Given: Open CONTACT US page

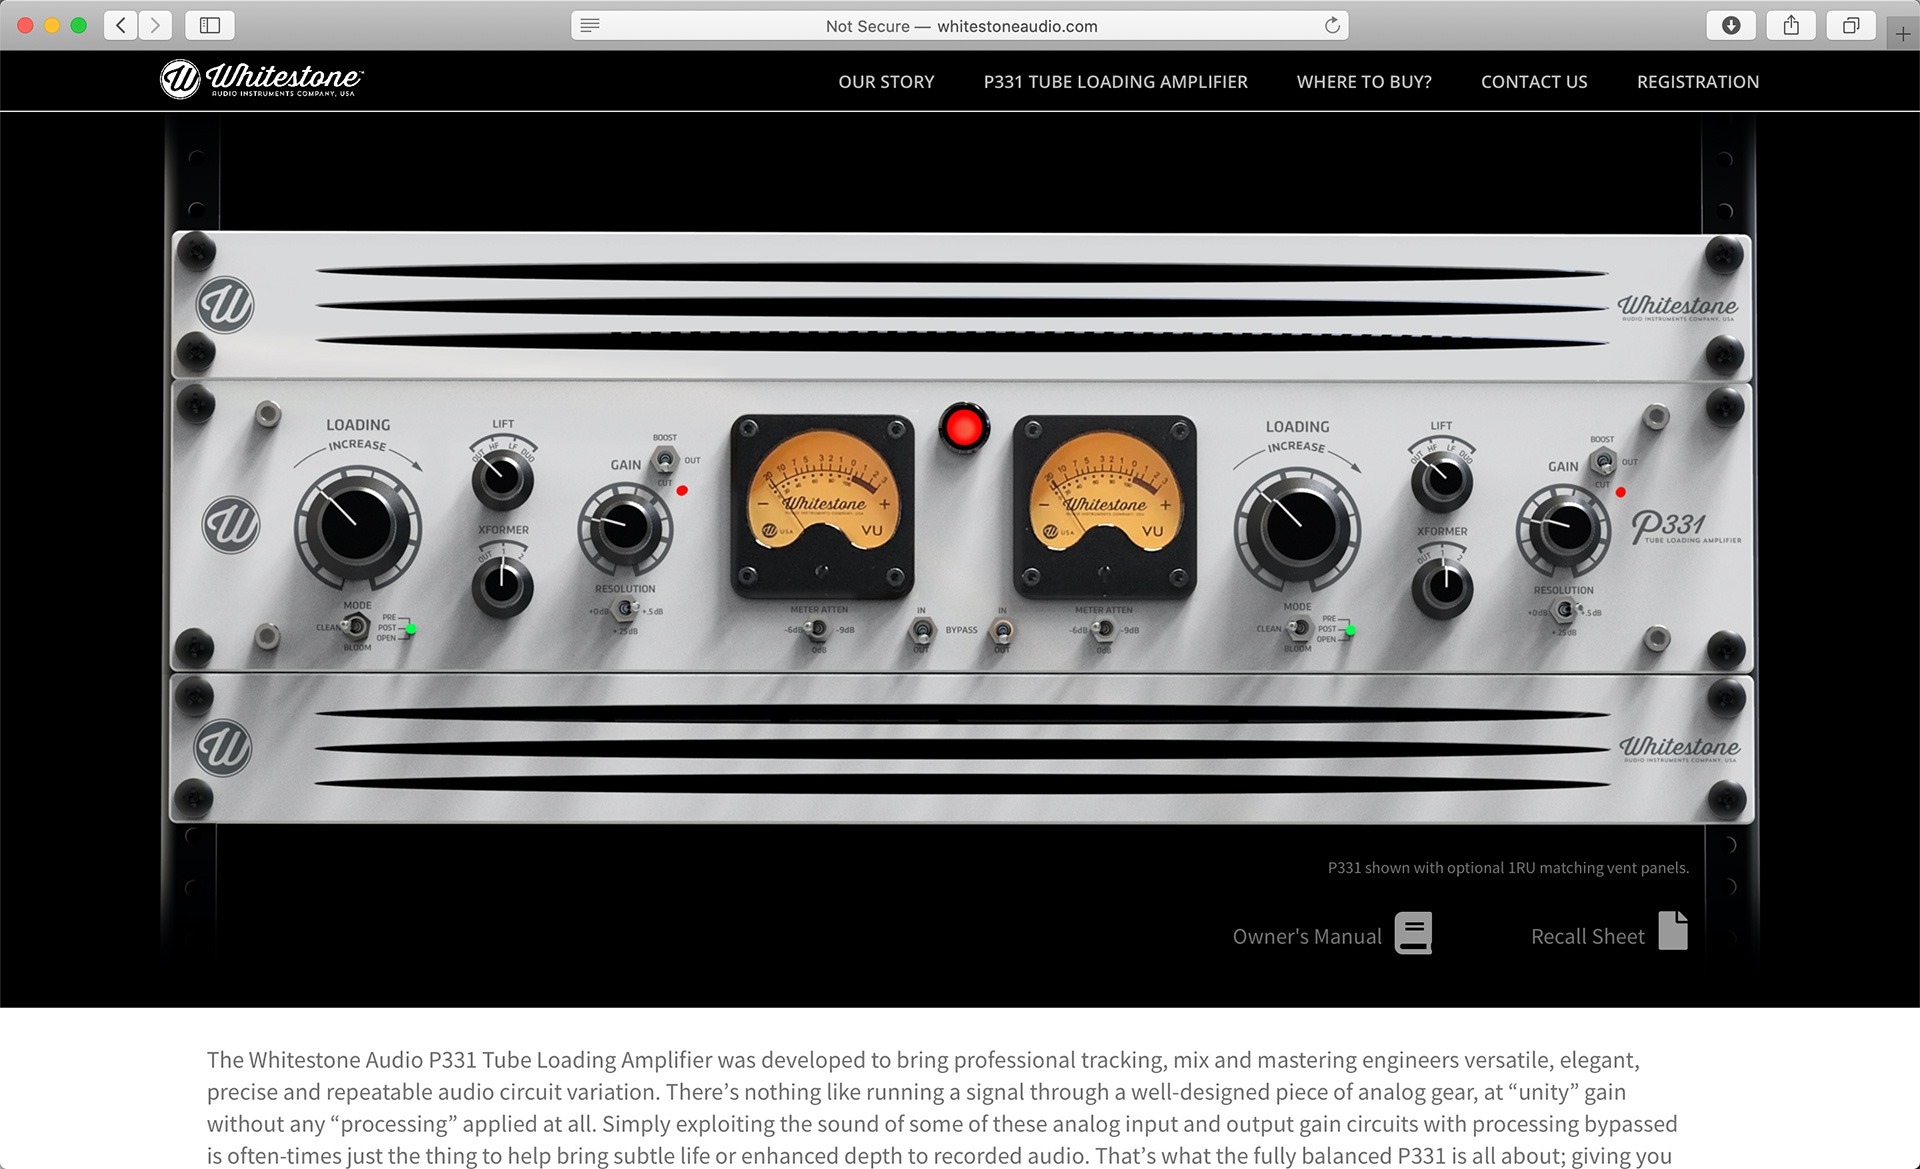Looking at the screenshot, I should 1534,82.
